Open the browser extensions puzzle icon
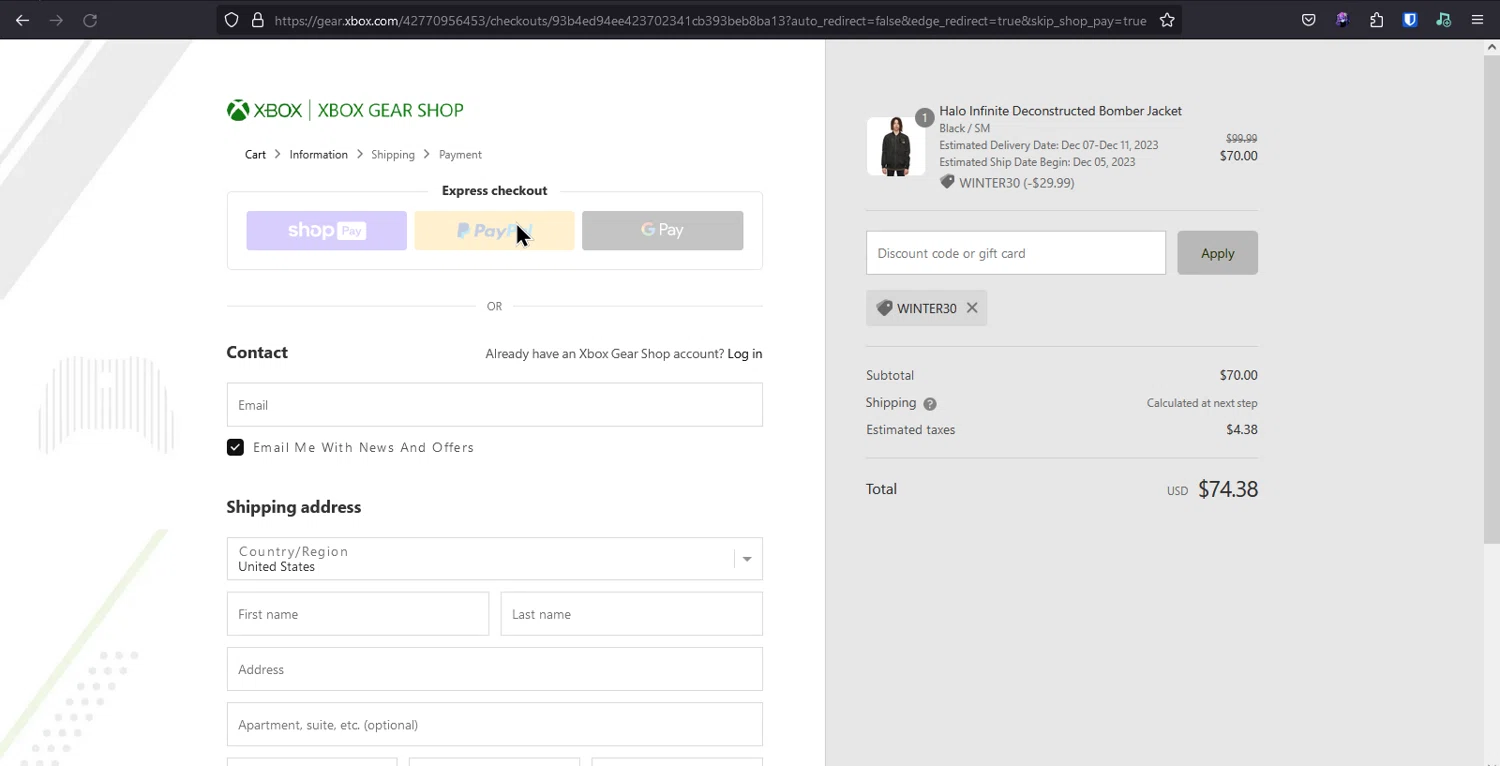This screenshot has height=766, width=1500. pos(1376,20)
